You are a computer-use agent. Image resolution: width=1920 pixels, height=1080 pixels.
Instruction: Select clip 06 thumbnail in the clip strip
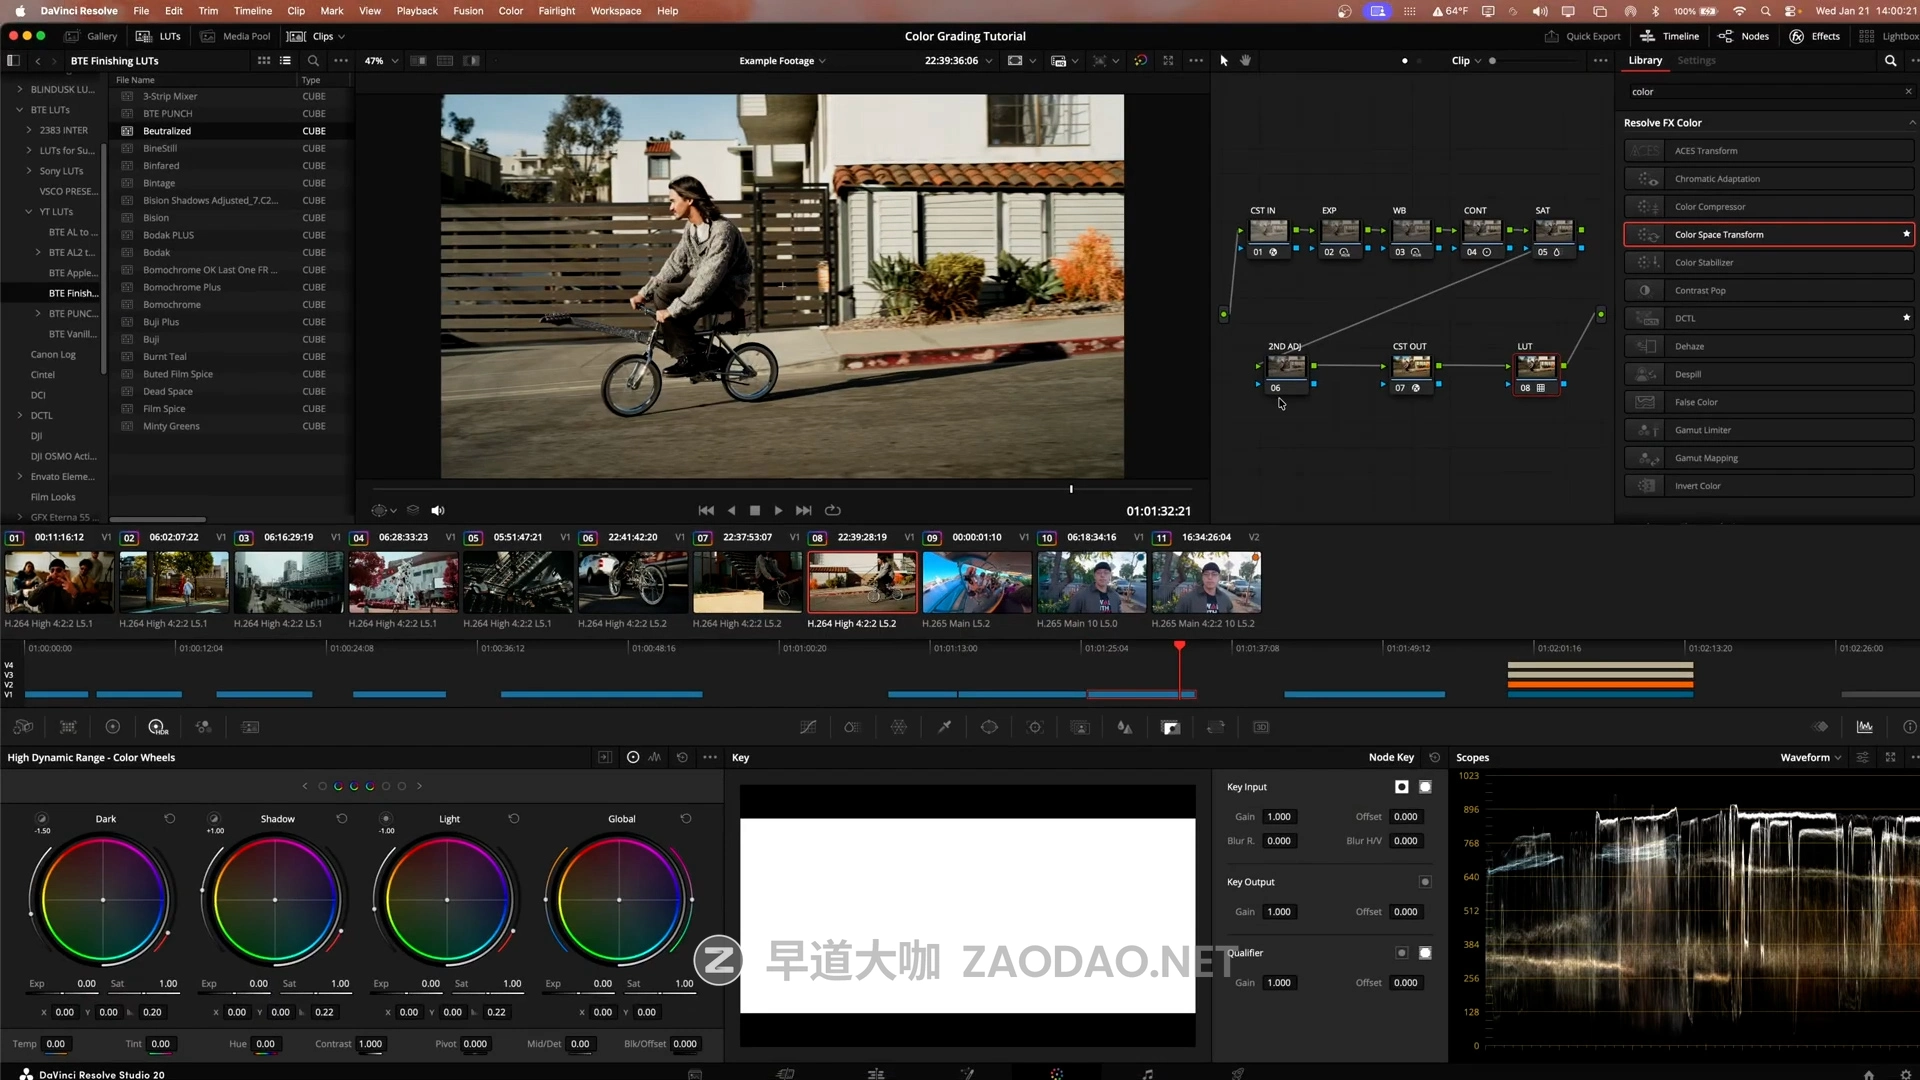click(632, 582)
